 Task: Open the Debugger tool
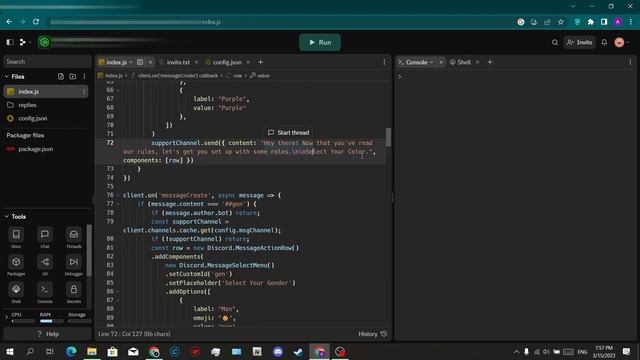pyautogui.click(x=74, y=265)
